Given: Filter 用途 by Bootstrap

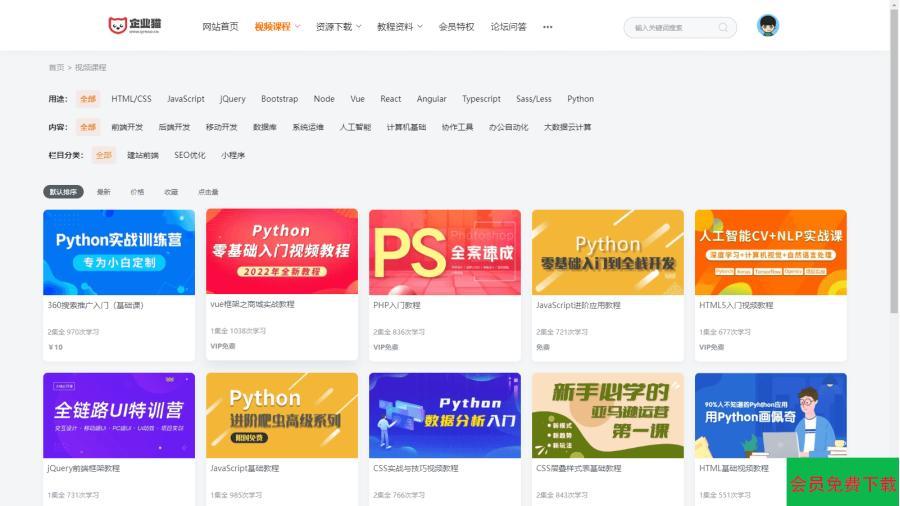Looking at the screenshot, I should pos(280,99).
